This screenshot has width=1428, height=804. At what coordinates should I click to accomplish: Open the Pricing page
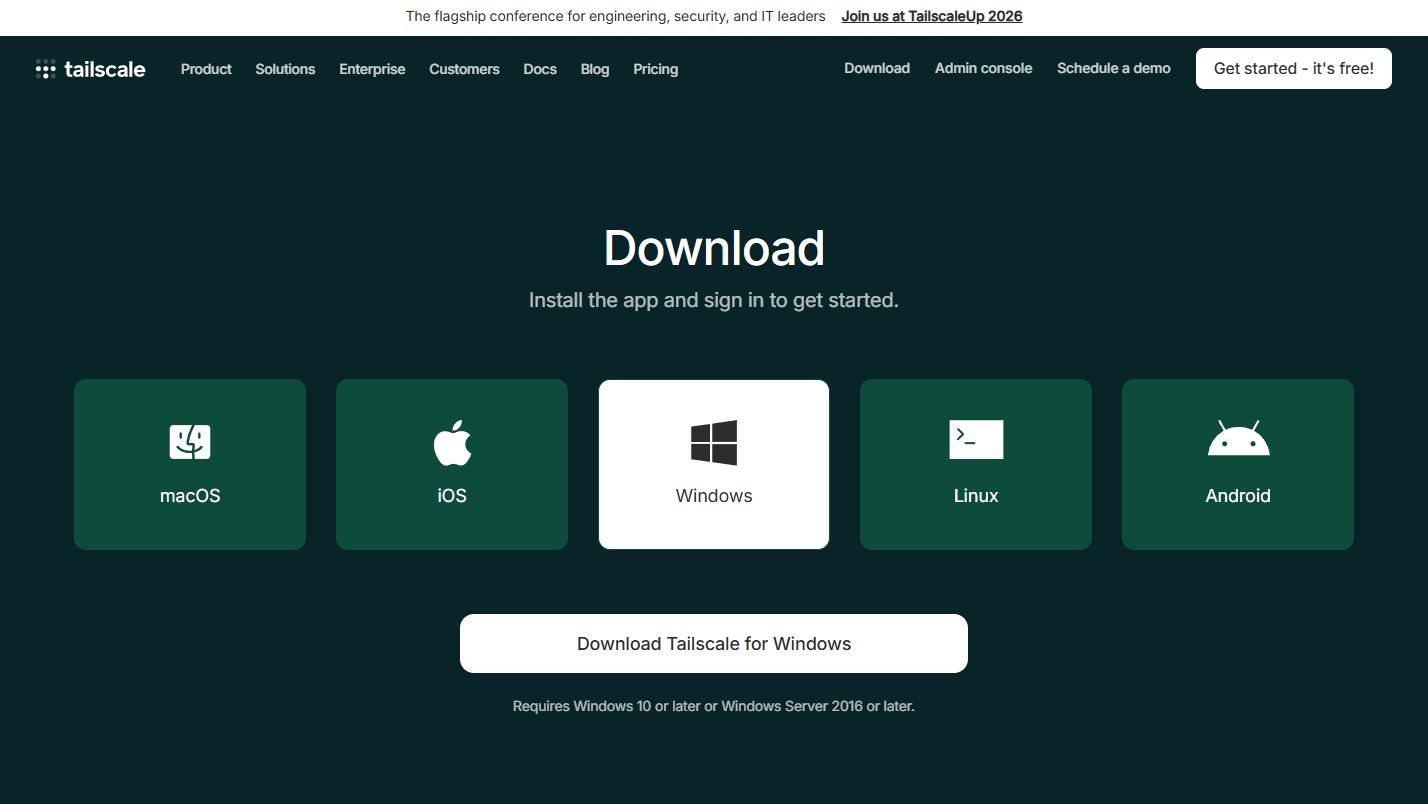(x=656, y=69)
